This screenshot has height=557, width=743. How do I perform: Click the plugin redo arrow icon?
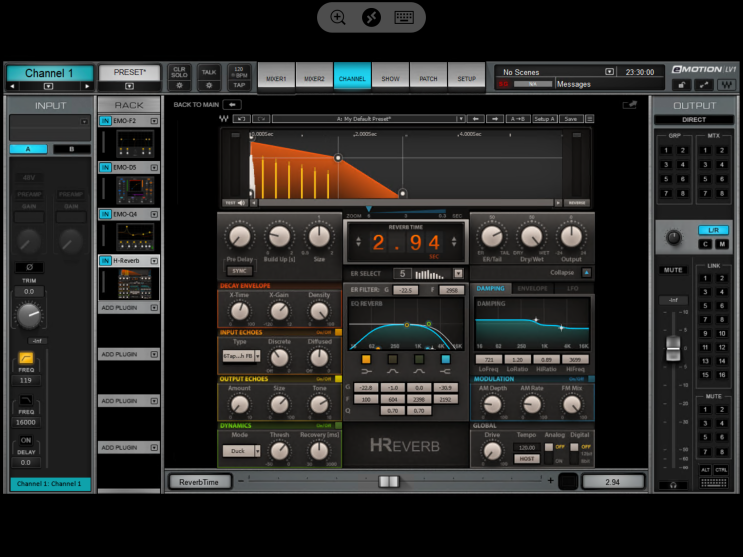pyautogui.click(x=261, y=119)
